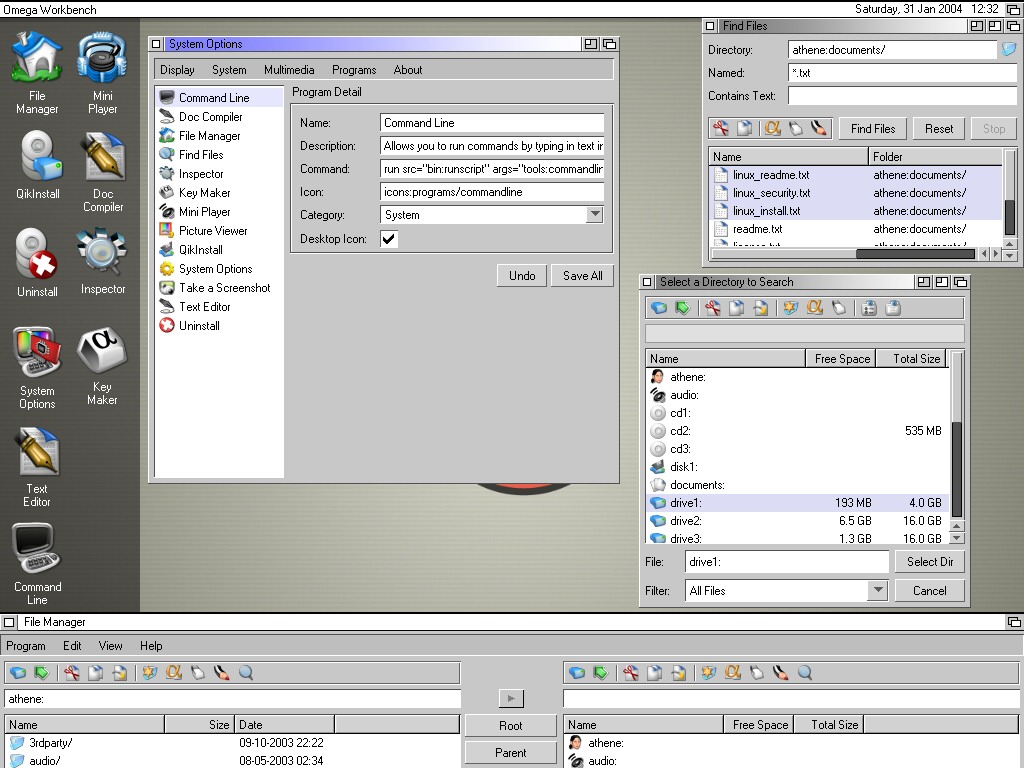The image size is (1024, 768).
Task: Uncheck the Desktop Icon checkbox
Action: tap(389, 239)
